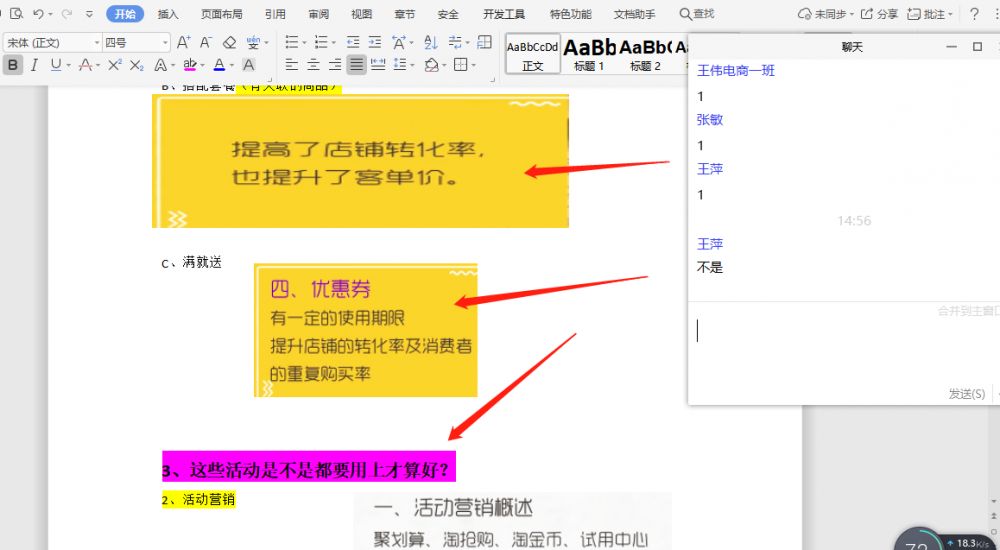The width and height of the screenshot is (1000, 550).
Task: Click 发送(S) in the chat window
Action: [966, 394]
